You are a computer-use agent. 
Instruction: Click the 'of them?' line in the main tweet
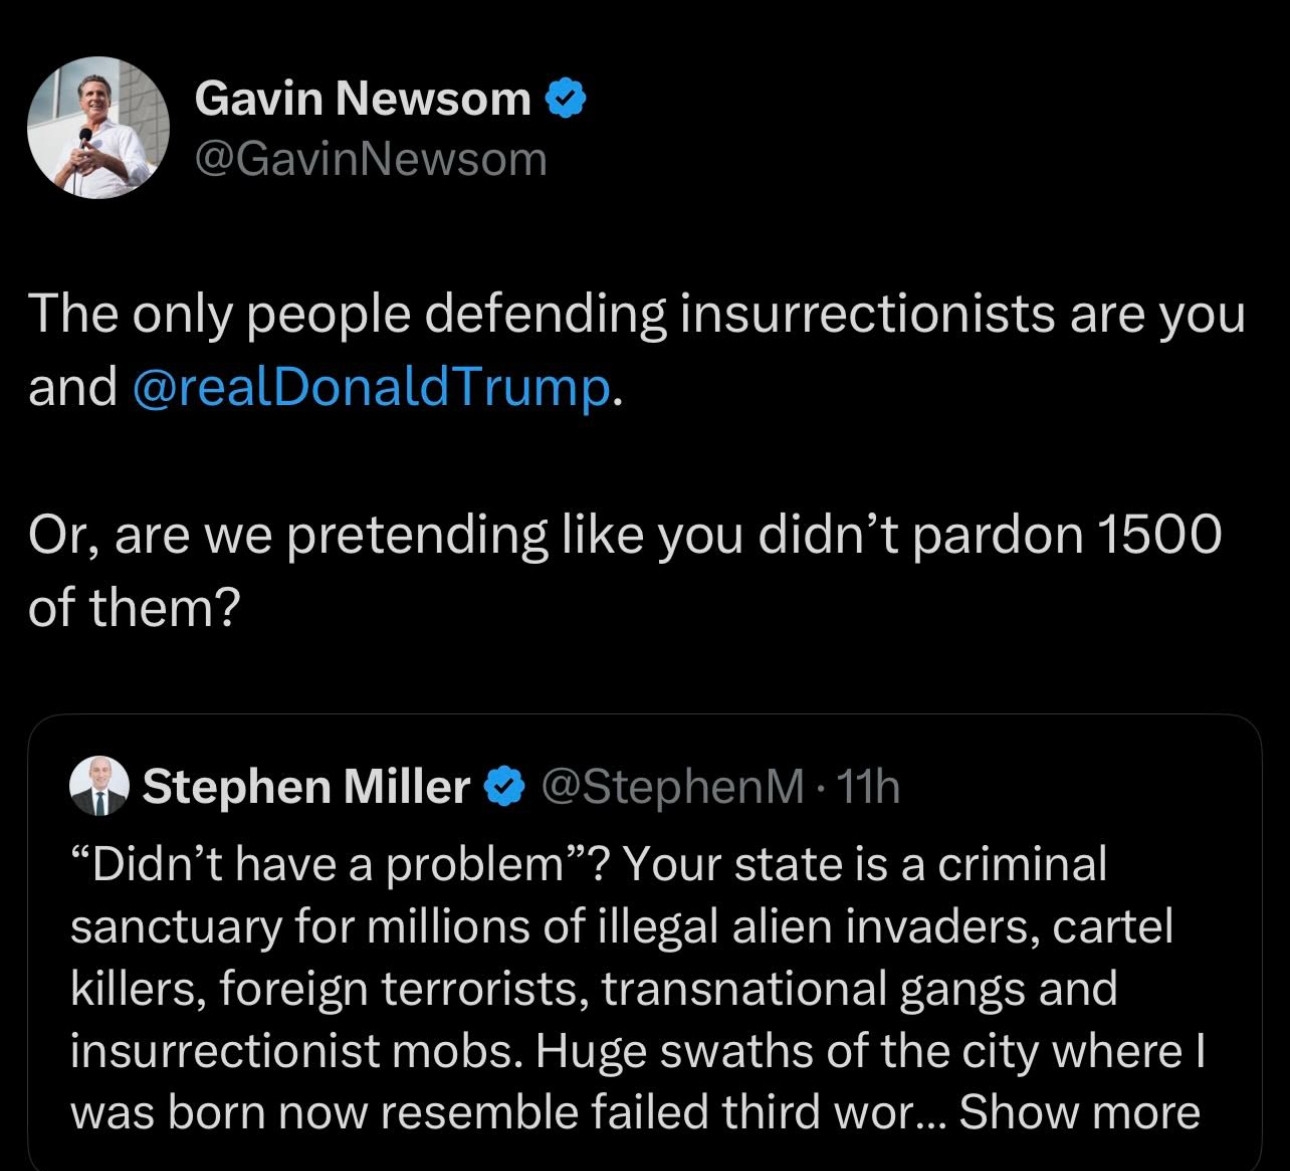(x=135, y=607)
